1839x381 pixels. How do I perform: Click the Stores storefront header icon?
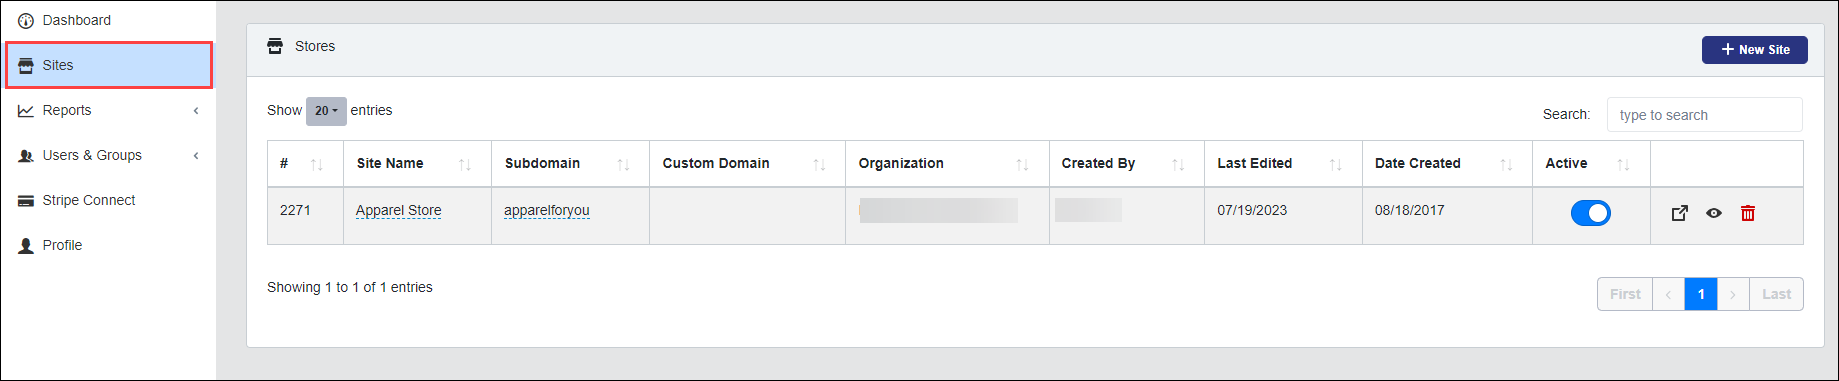coord(275,46)
